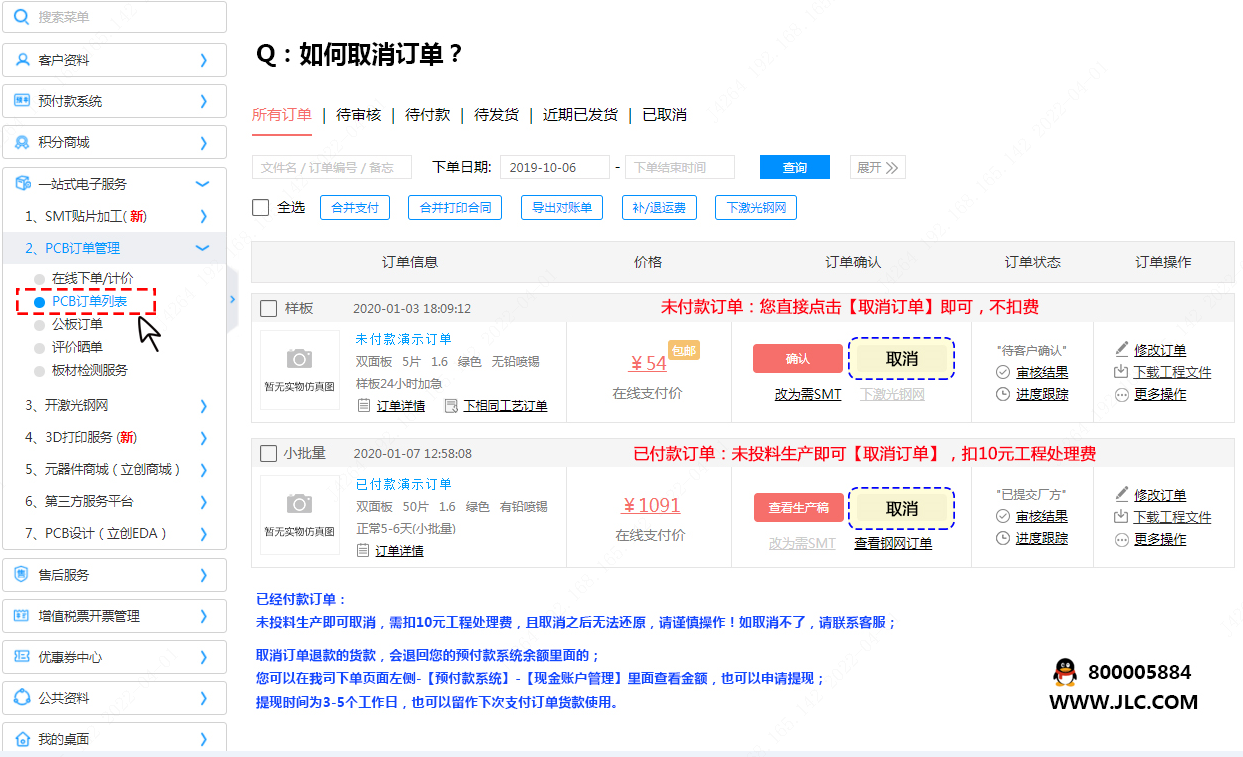Open the 已取消 orders tab
Image resolution: width=1243 pixels, height=757 pixels.
[x=664, y=115]
